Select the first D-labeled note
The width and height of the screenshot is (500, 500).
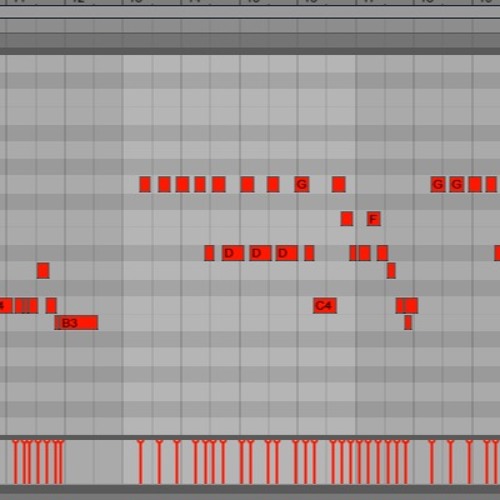coord(233,253)
